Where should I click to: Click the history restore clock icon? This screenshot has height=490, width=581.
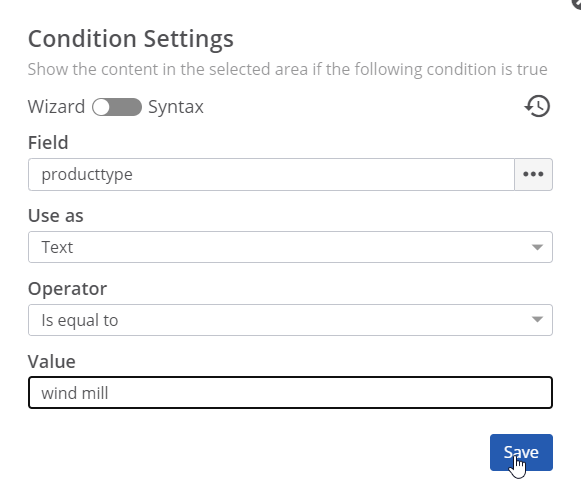(537, 106)
